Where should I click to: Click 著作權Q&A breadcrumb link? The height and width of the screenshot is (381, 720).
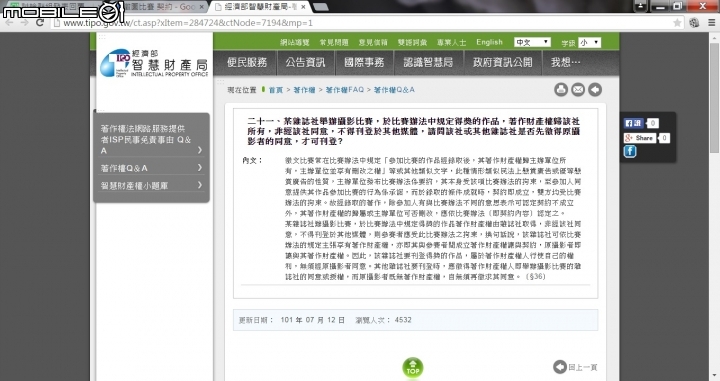[394, 90]
